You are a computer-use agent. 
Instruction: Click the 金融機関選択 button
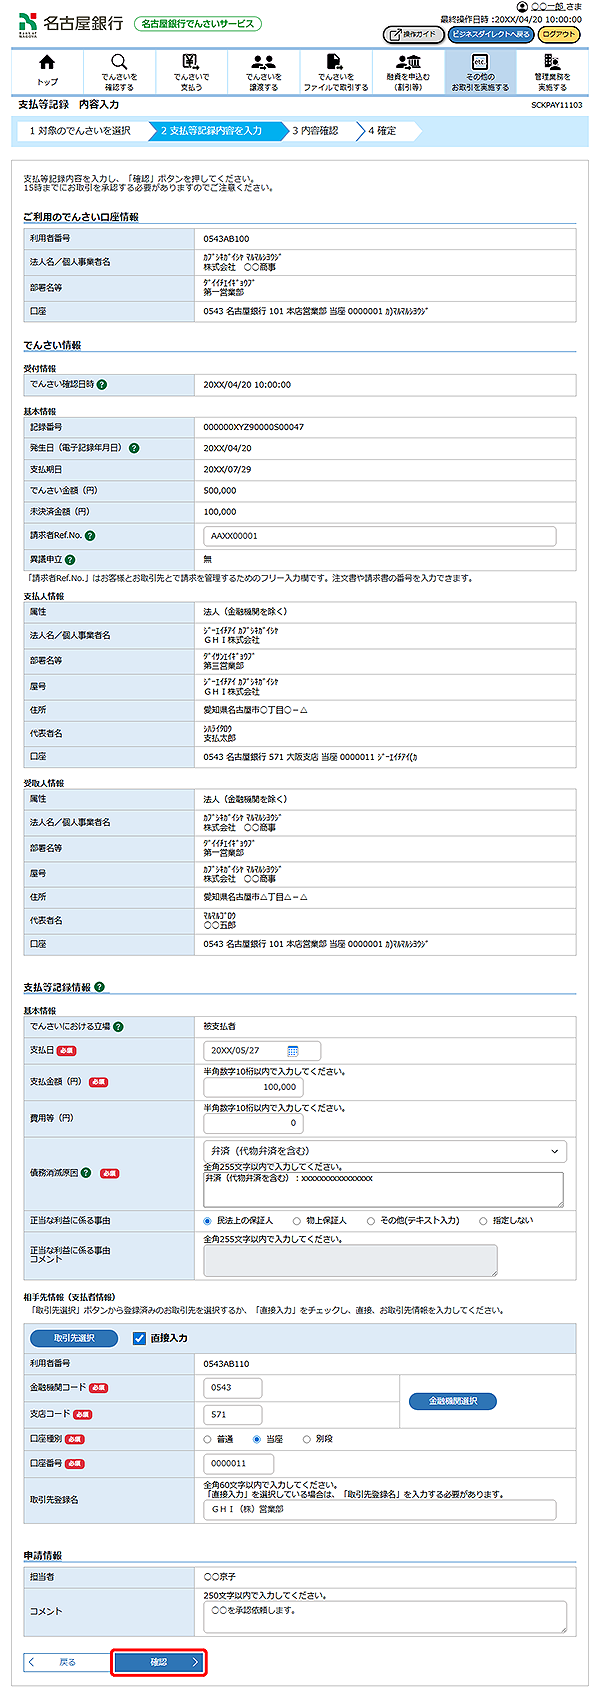pos(453,1401)
